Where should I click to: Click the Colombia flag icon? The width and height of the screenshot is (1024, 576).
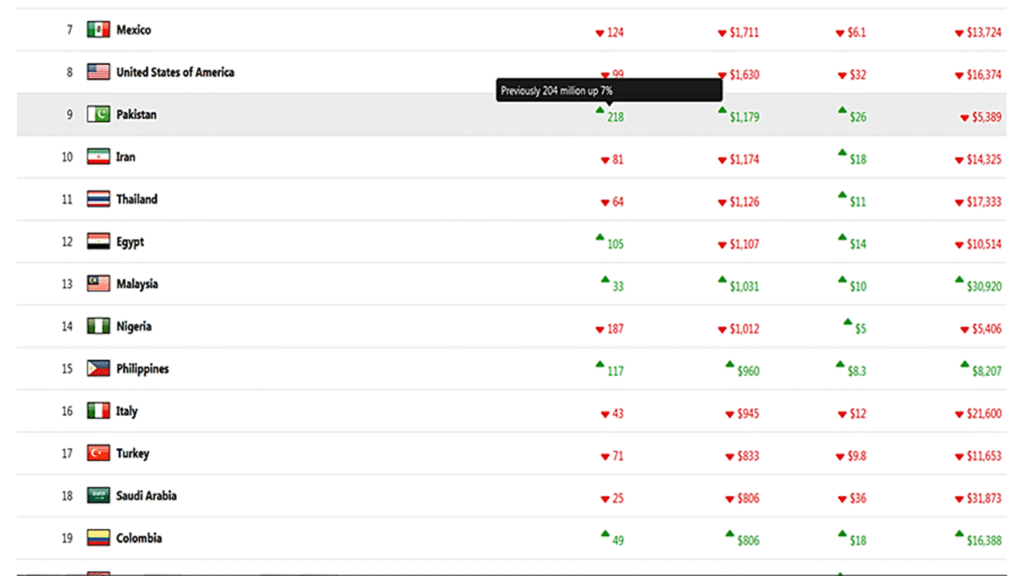[x=98, y=538]
